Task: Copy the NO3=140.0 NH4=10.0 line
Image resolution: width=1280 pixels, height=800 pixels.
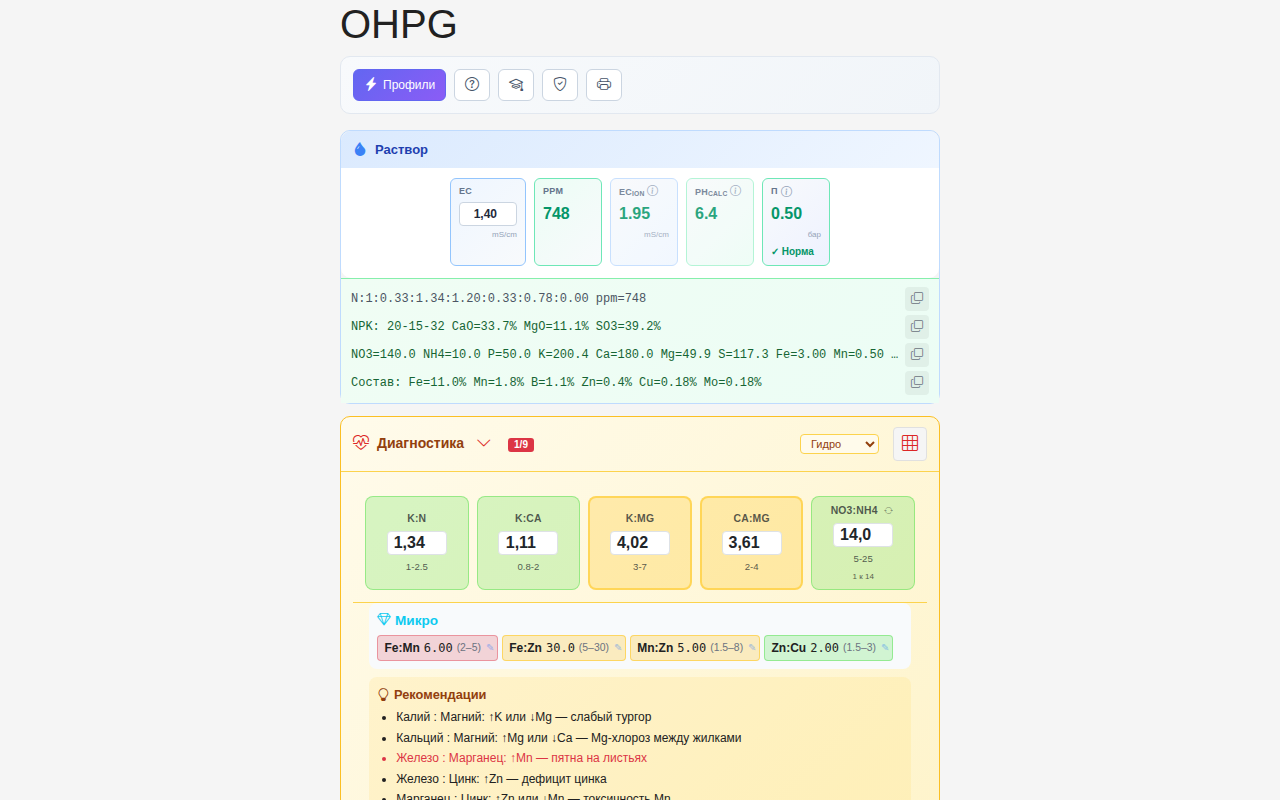Action: pos(917,354)
